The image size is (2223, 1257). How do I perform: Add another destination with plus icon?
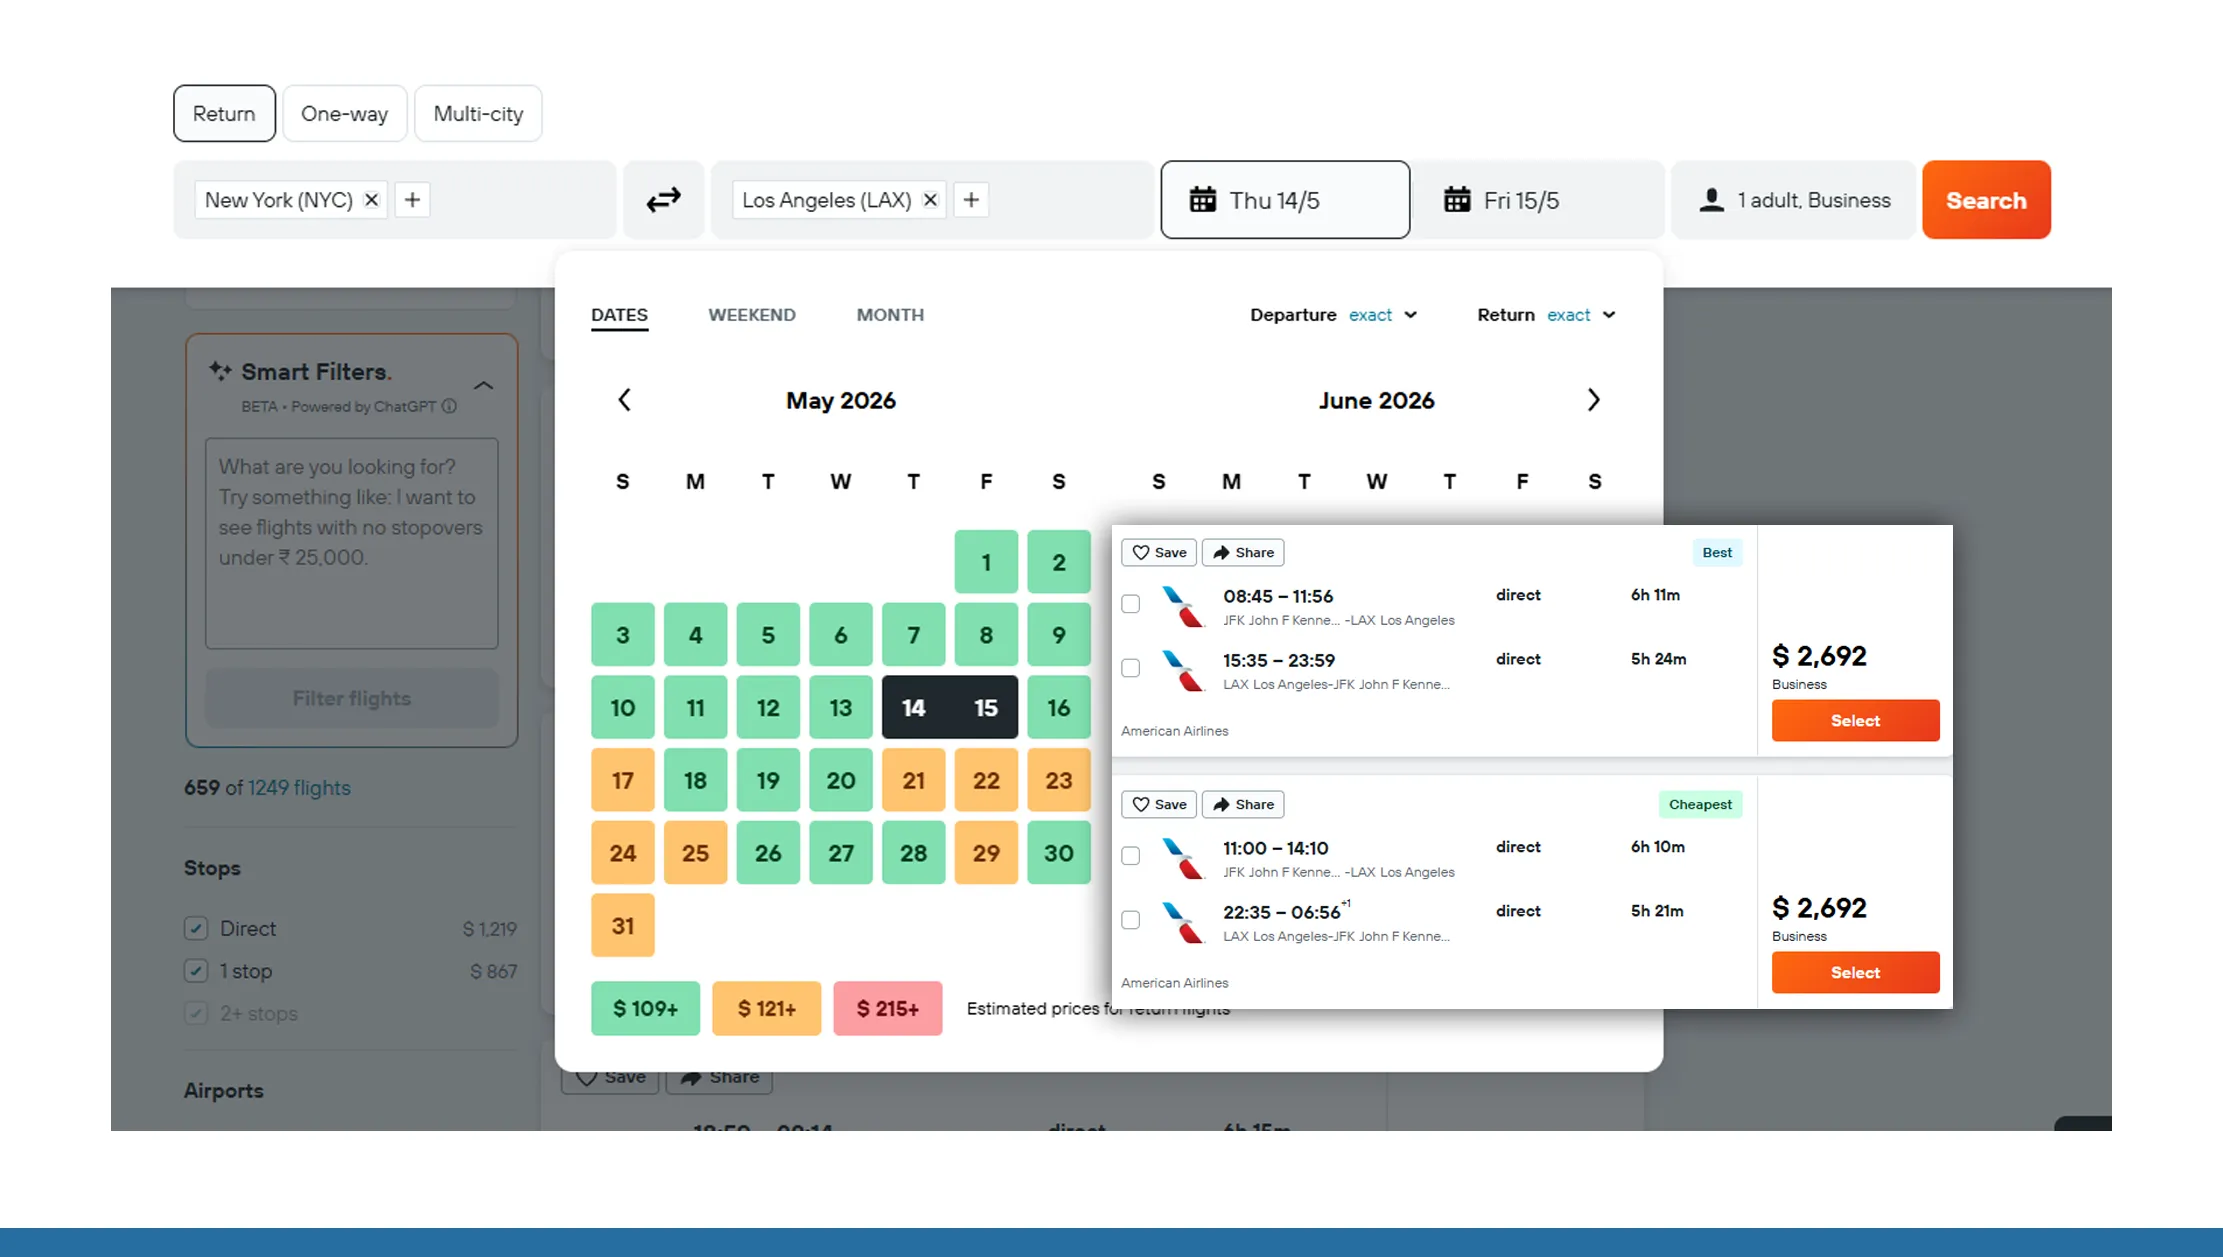click(x=971, y=200)
